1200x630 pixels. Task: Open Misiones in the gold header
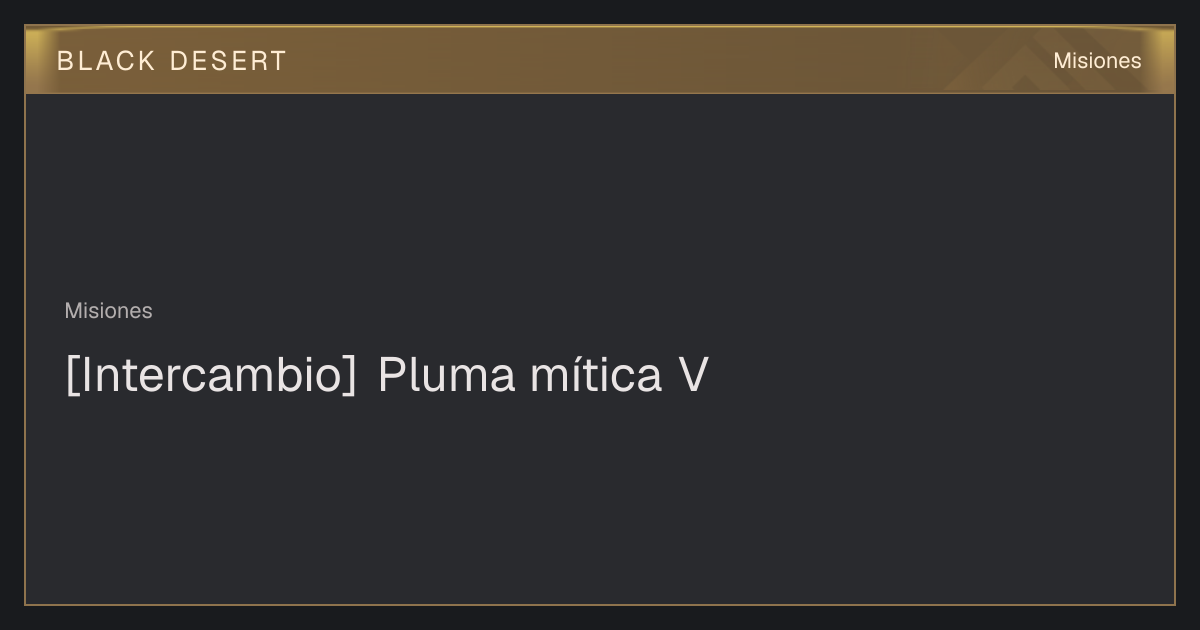point(1097,61)
